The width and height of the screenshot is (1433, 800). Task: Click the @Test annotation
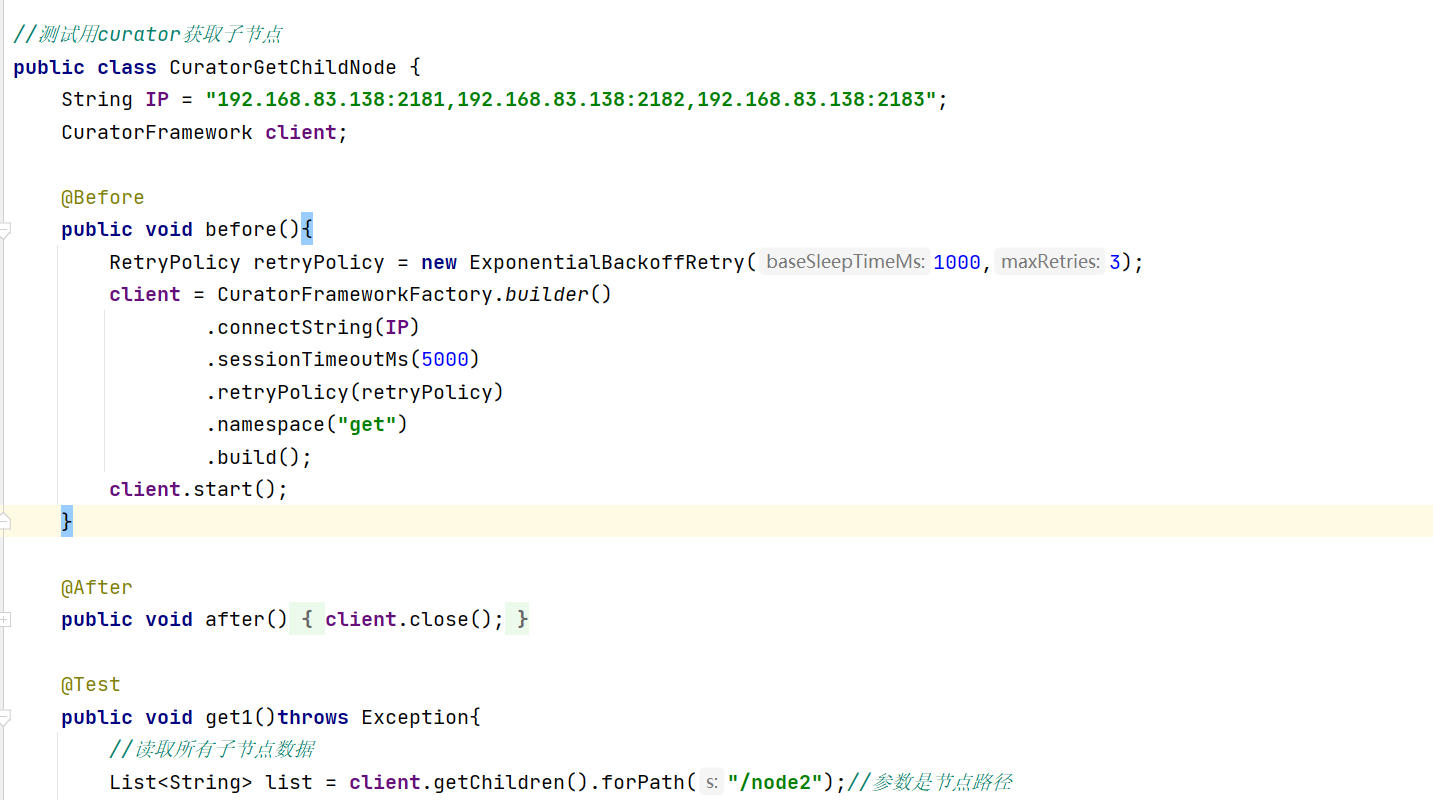tap(91, 684)
